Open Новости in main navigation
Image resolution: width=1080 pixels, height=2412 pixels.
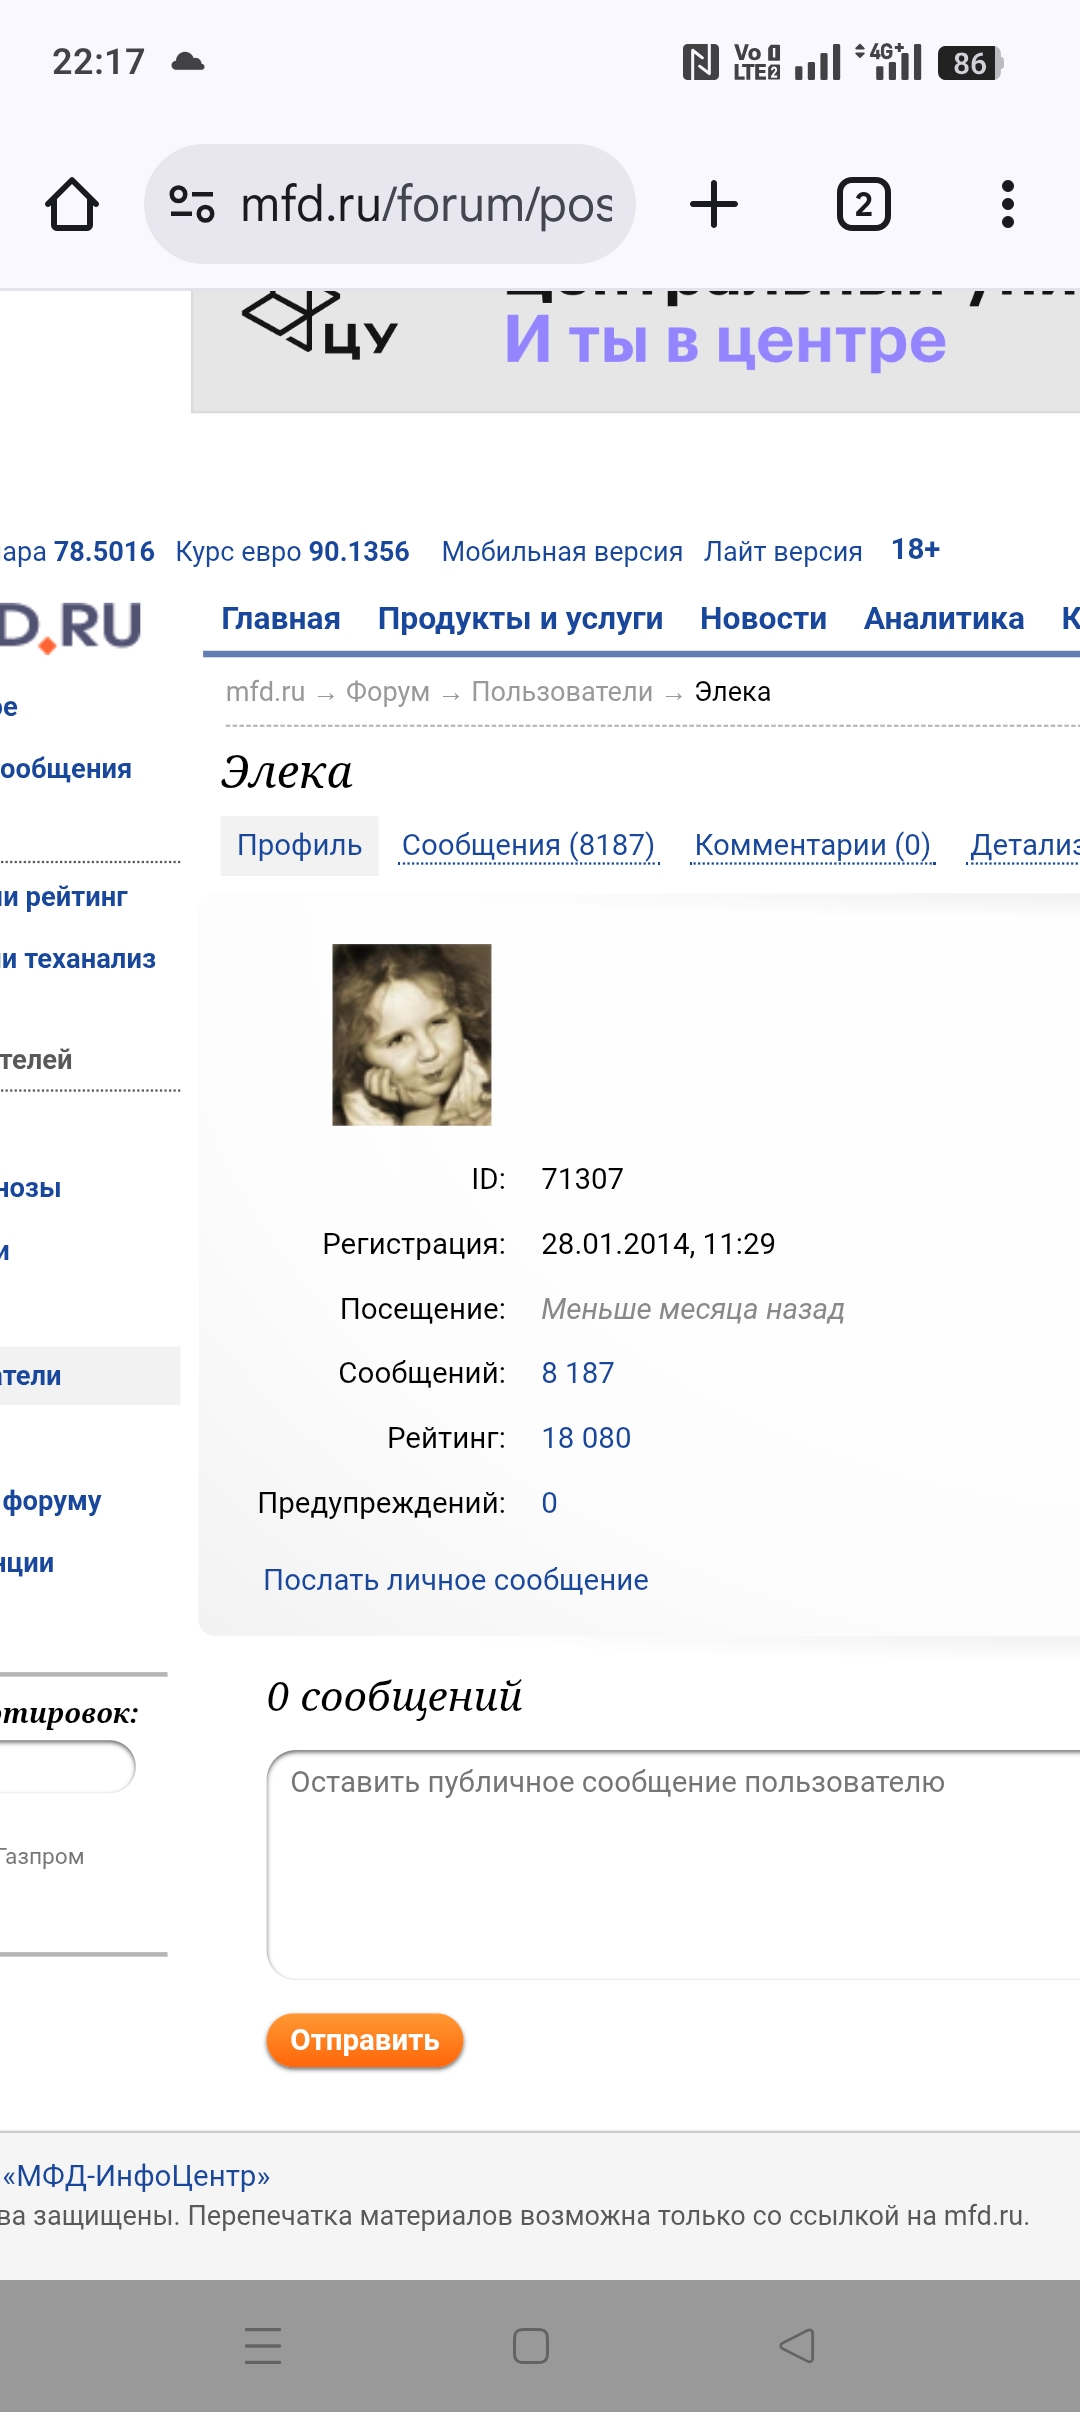pos(763,618)
